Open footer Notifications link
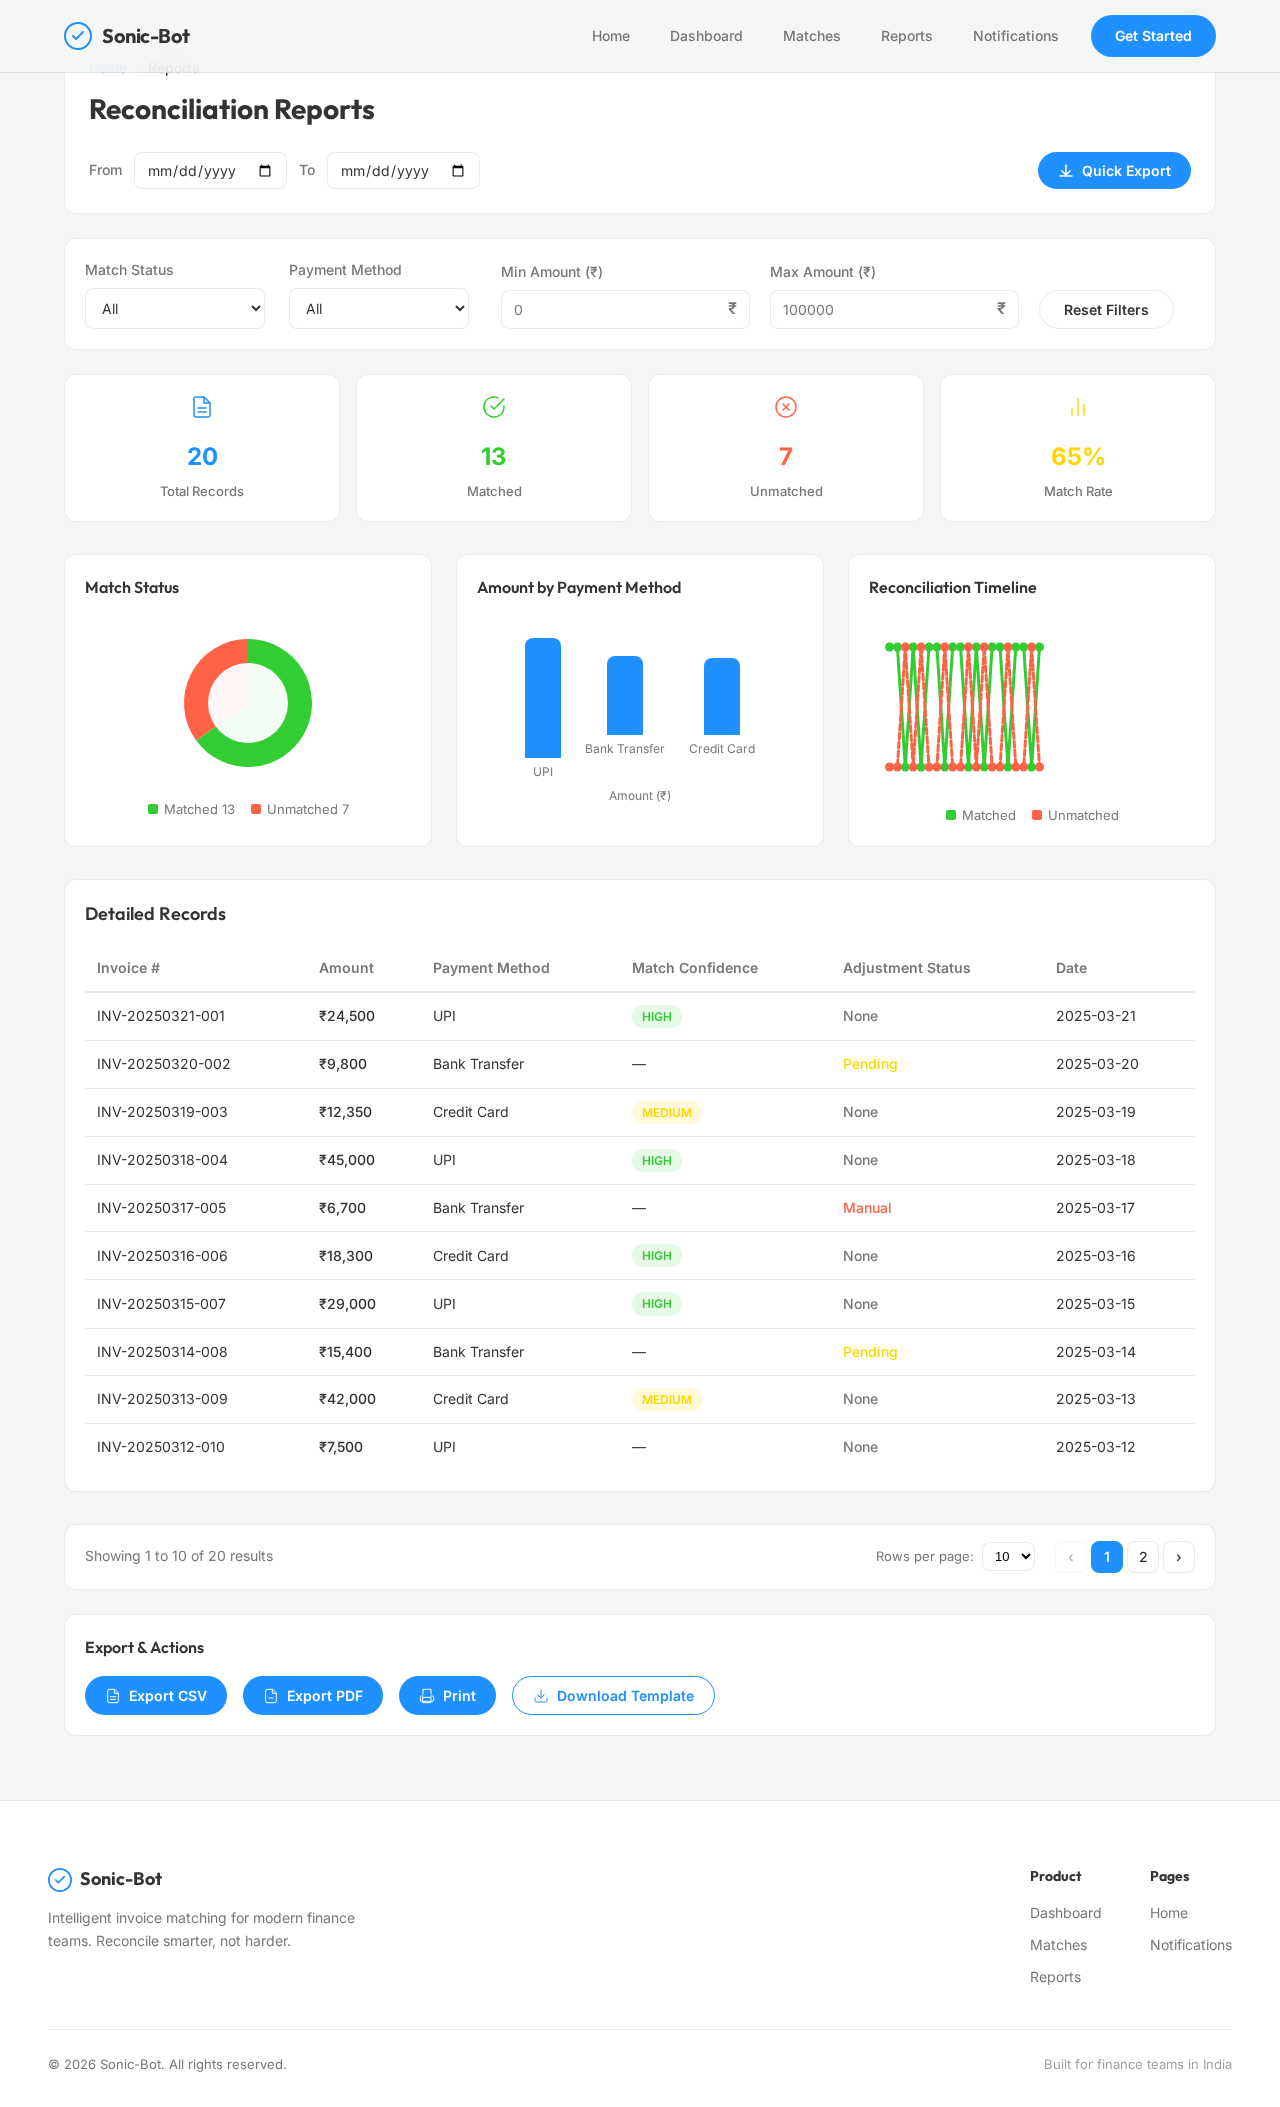This screenshot has height=2107, width=1280. pyautogui.click(x=1191, y=1945)
